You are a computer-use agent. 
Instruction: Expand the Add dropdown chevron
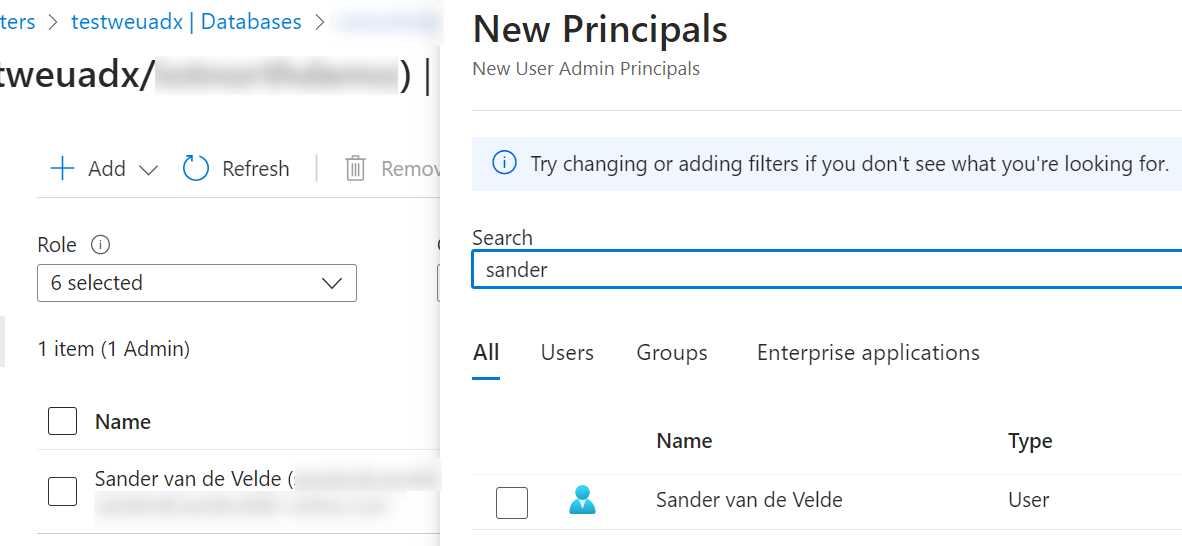[148, 169]
